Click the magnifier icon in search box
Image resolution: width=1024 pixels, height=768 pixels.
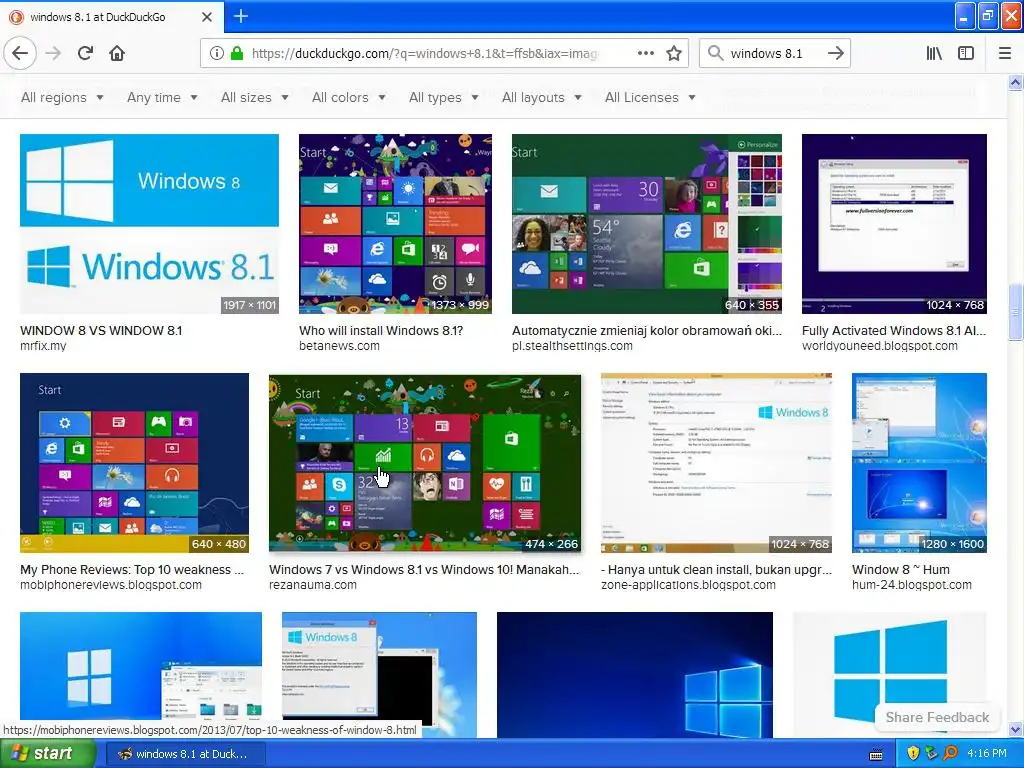716,54
